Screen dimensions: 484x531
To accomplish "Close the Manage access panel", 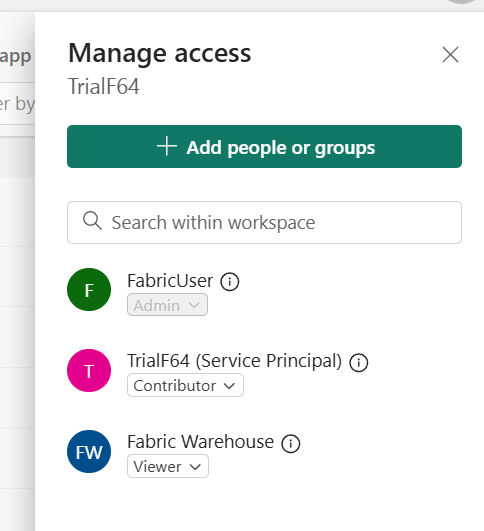I will tap(450, 55).
